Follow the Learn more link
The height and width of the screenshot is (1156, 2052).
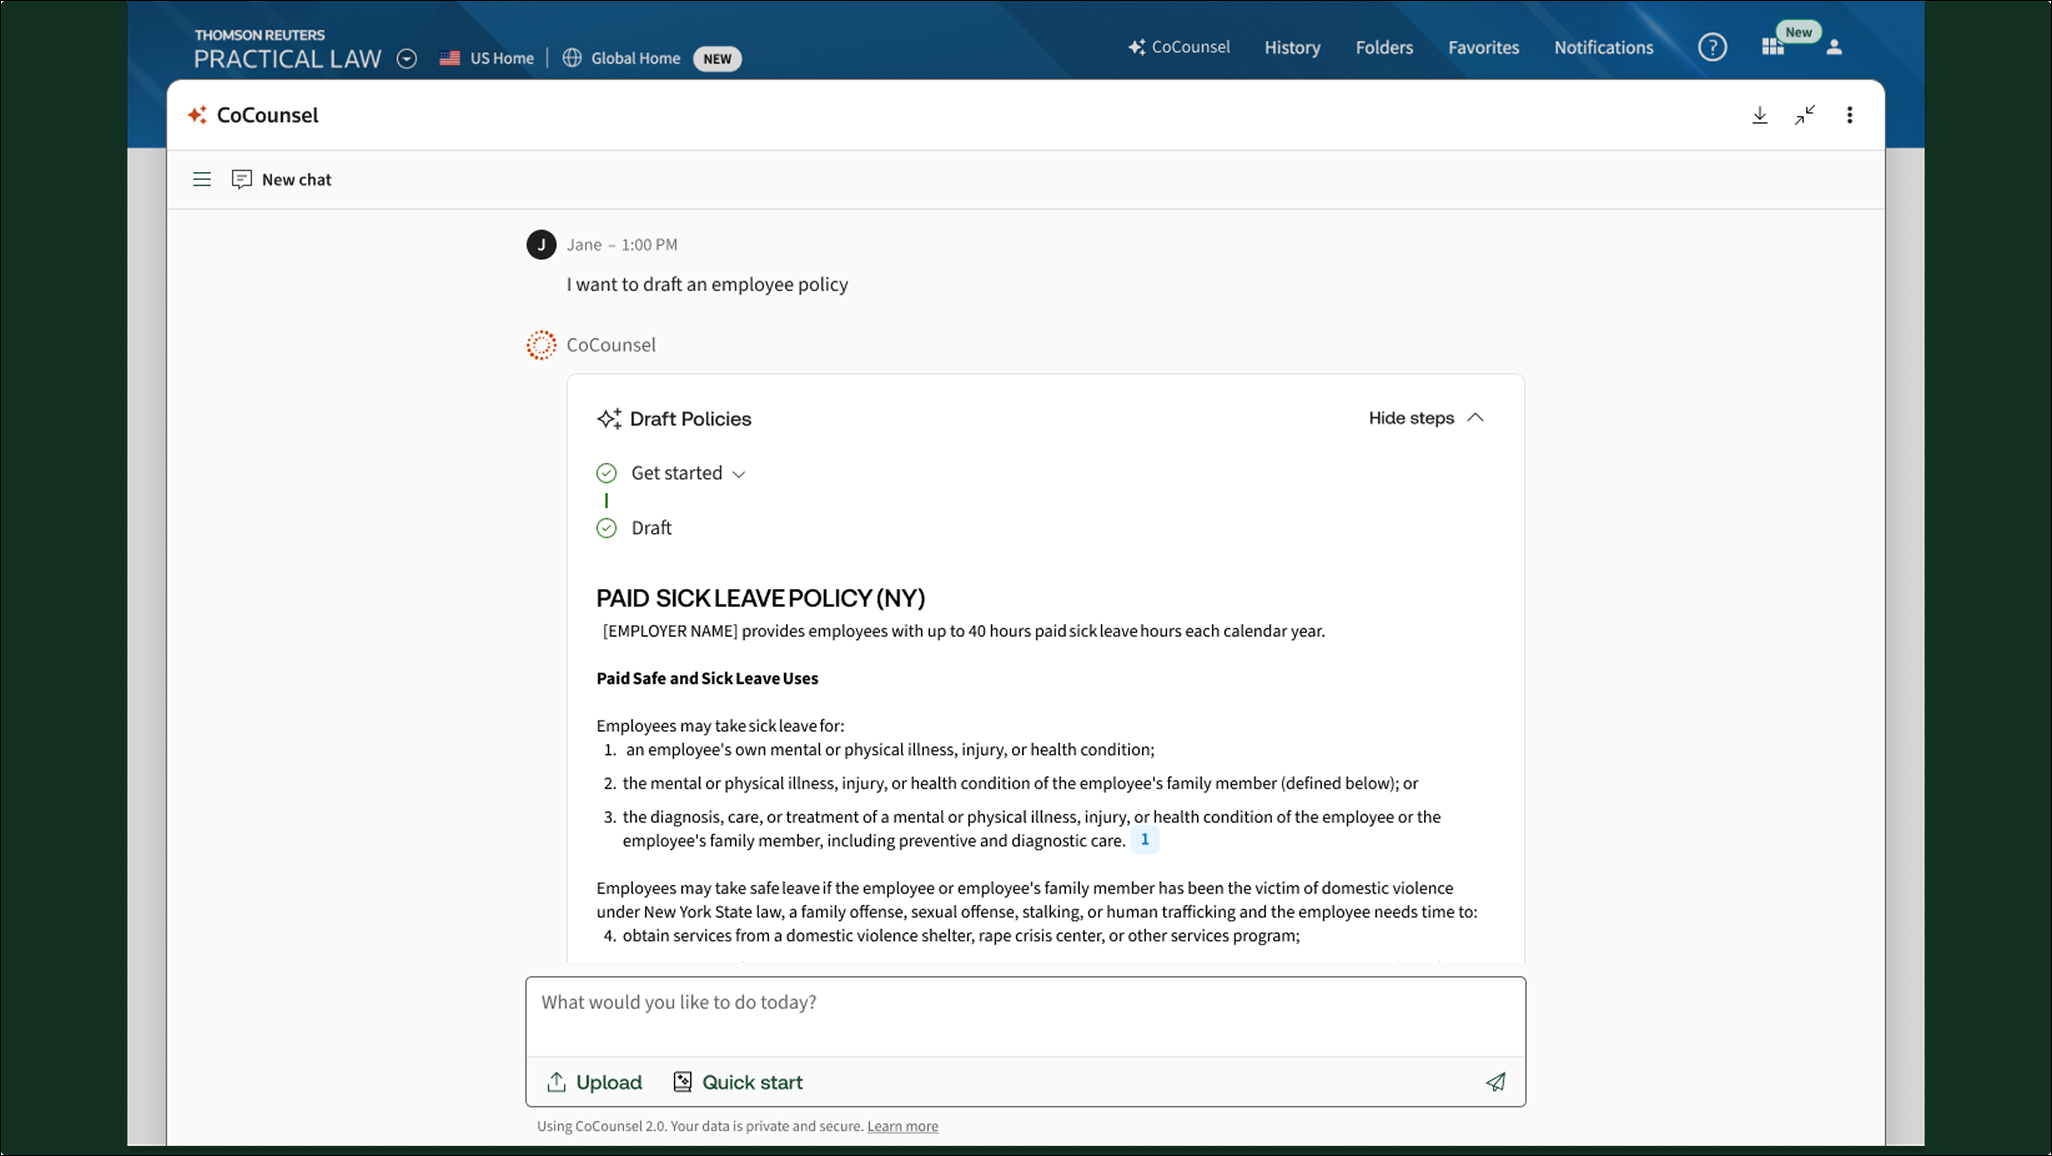[902, 1126]
